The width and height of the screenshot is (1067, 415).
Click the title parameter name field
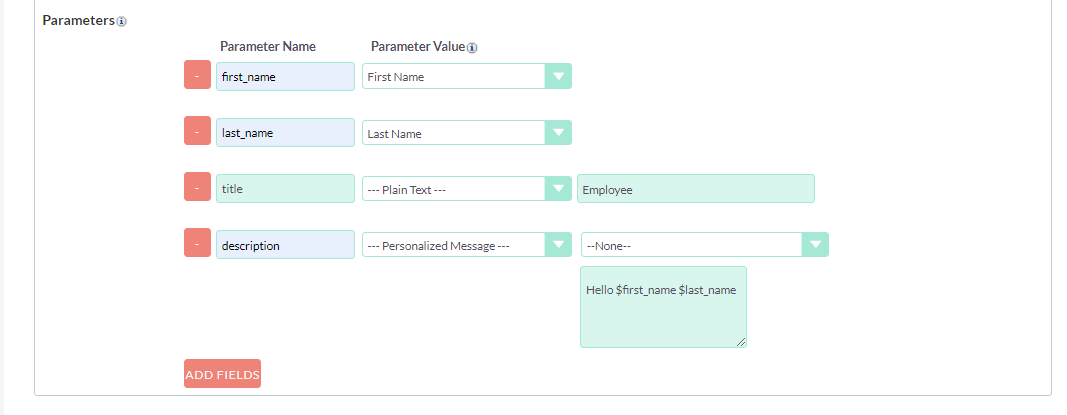[285, 188]
